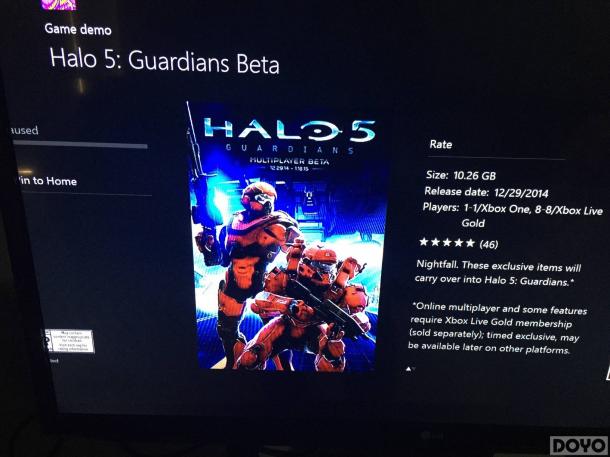Click the up arrow below the description
Viewport: 610px width, 457px height.
(408, 369)
